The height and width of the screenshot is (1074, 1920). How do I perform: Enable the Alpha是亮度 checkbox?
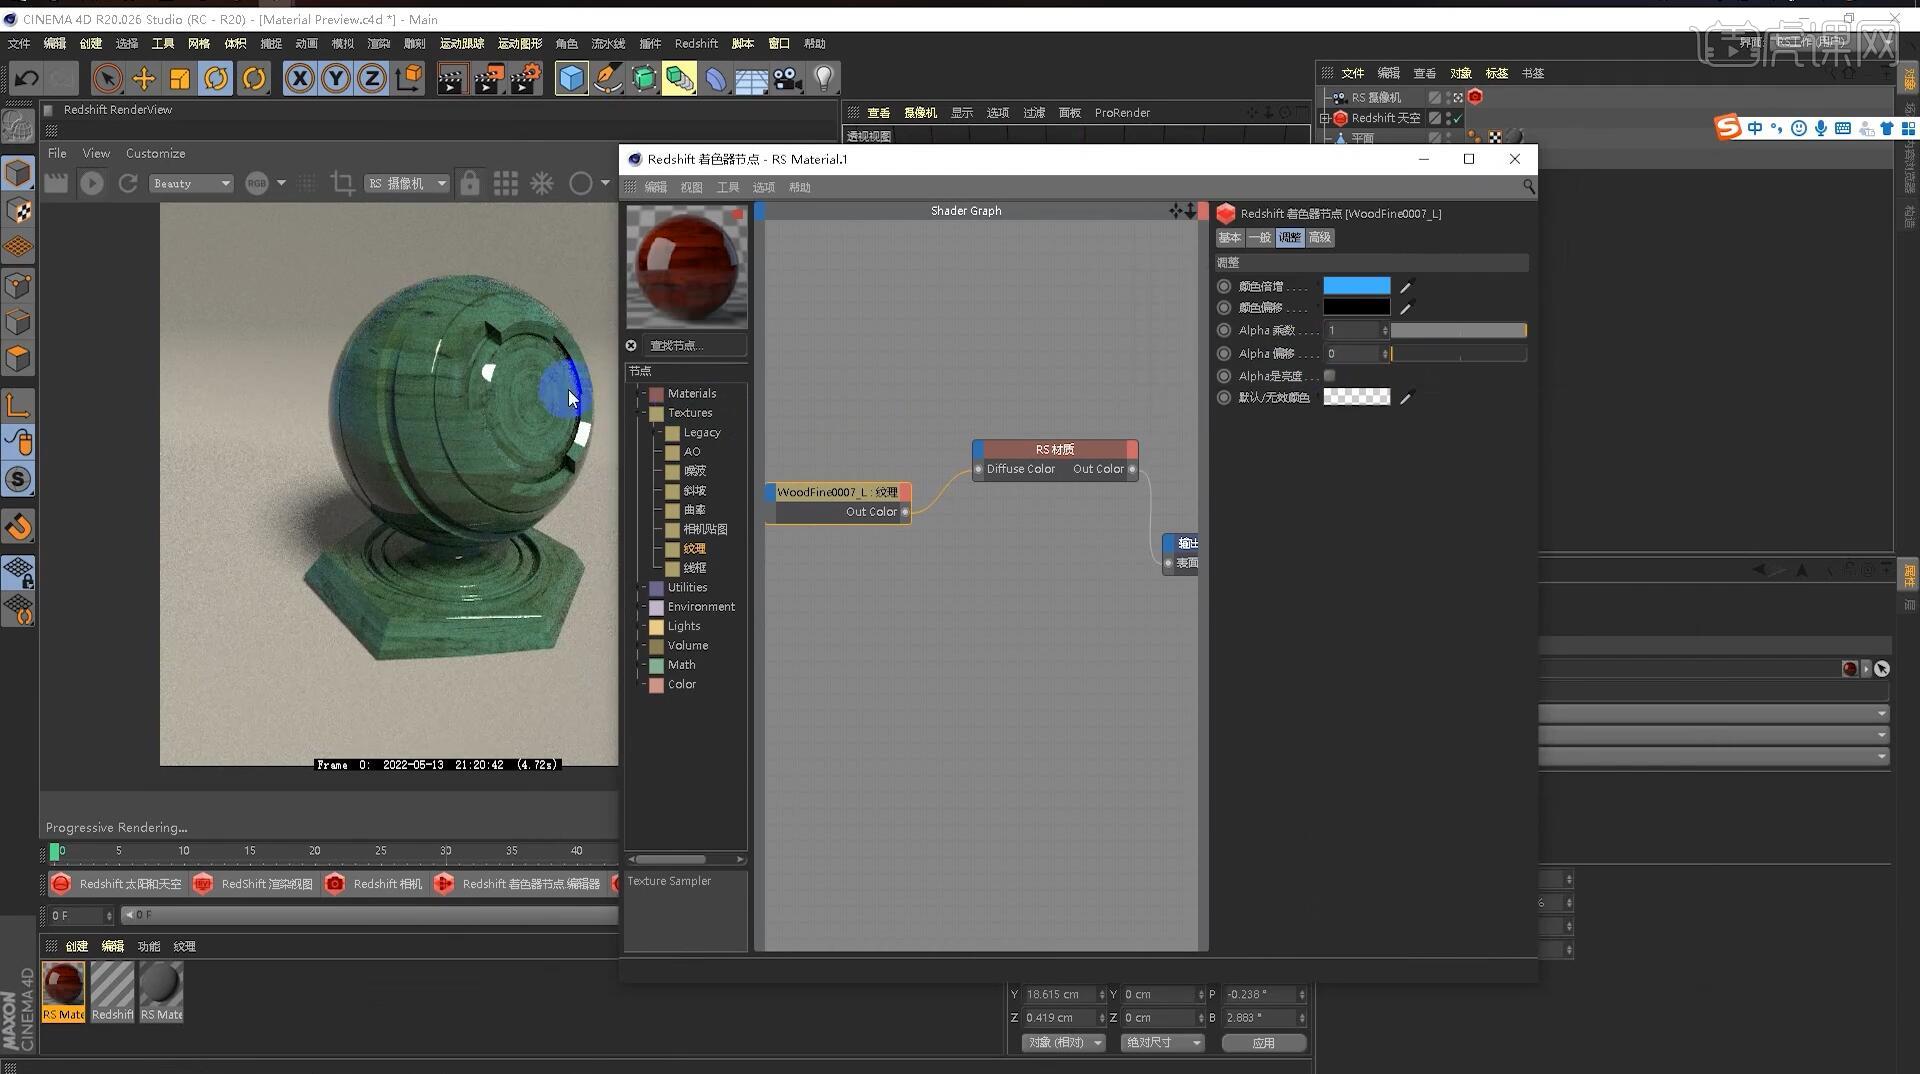tap(1329, 375)
